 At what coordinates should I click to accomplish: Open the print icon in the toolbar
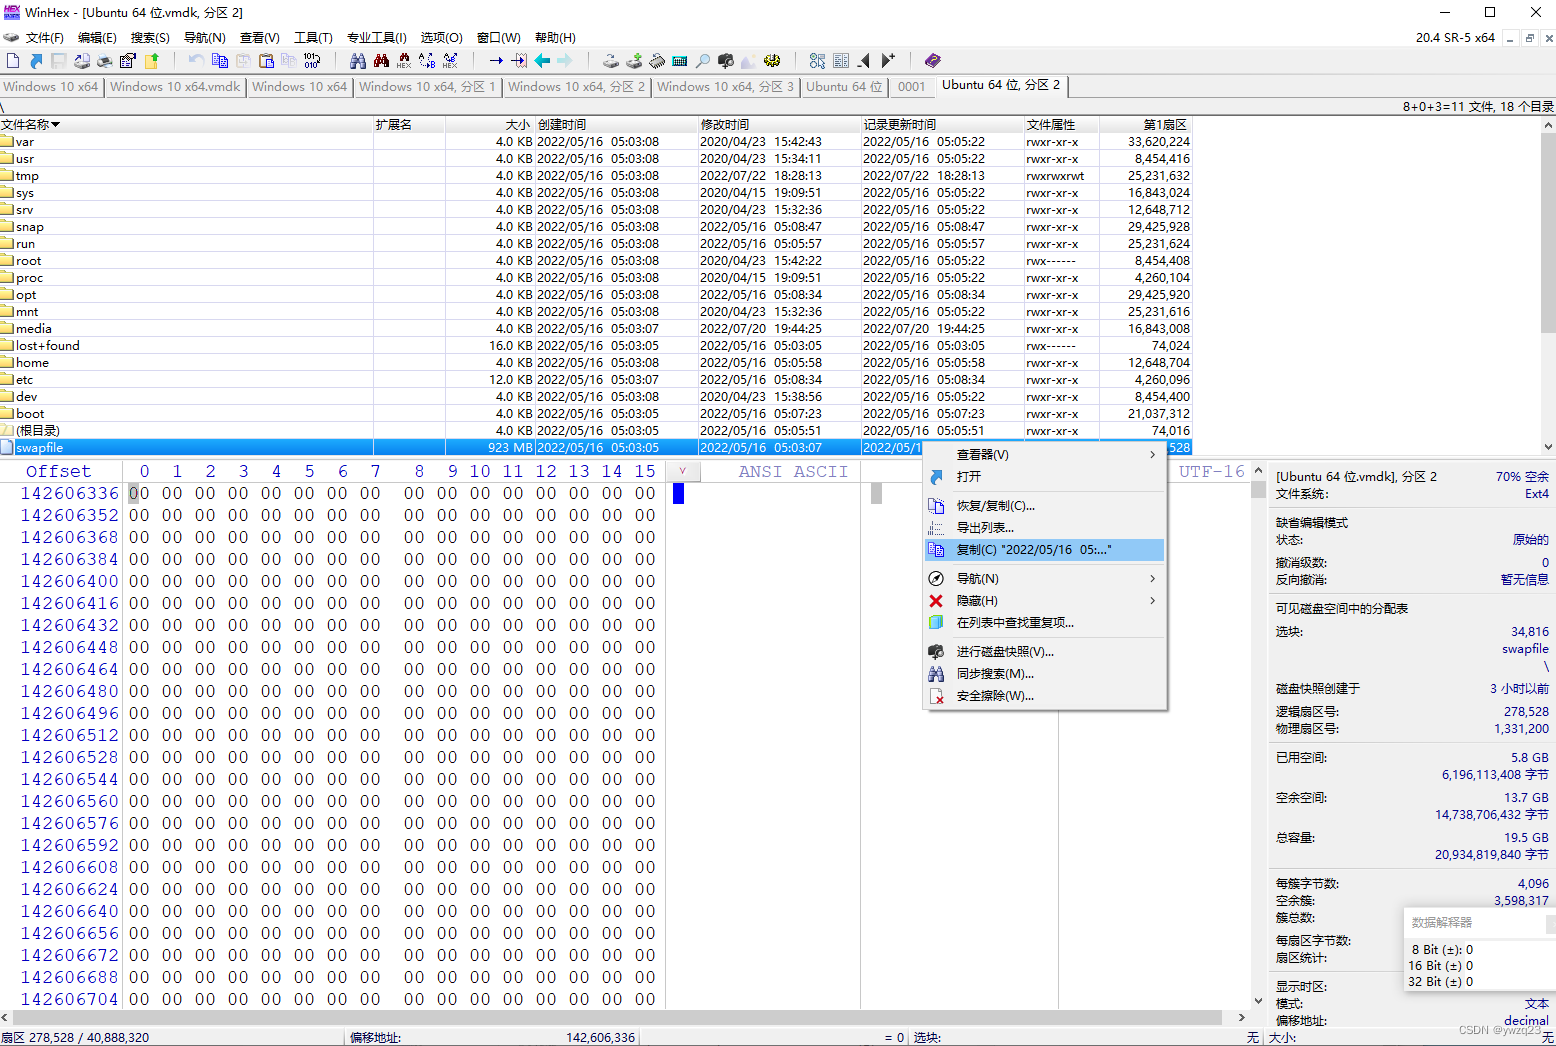pos(104,60)
